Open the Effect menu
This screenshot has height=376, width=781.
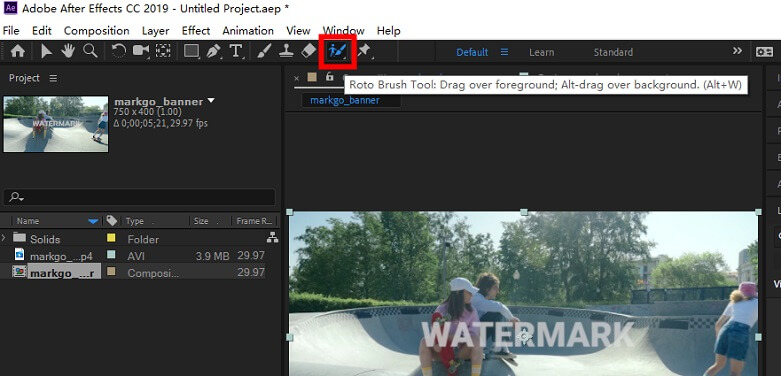[196, 31]
